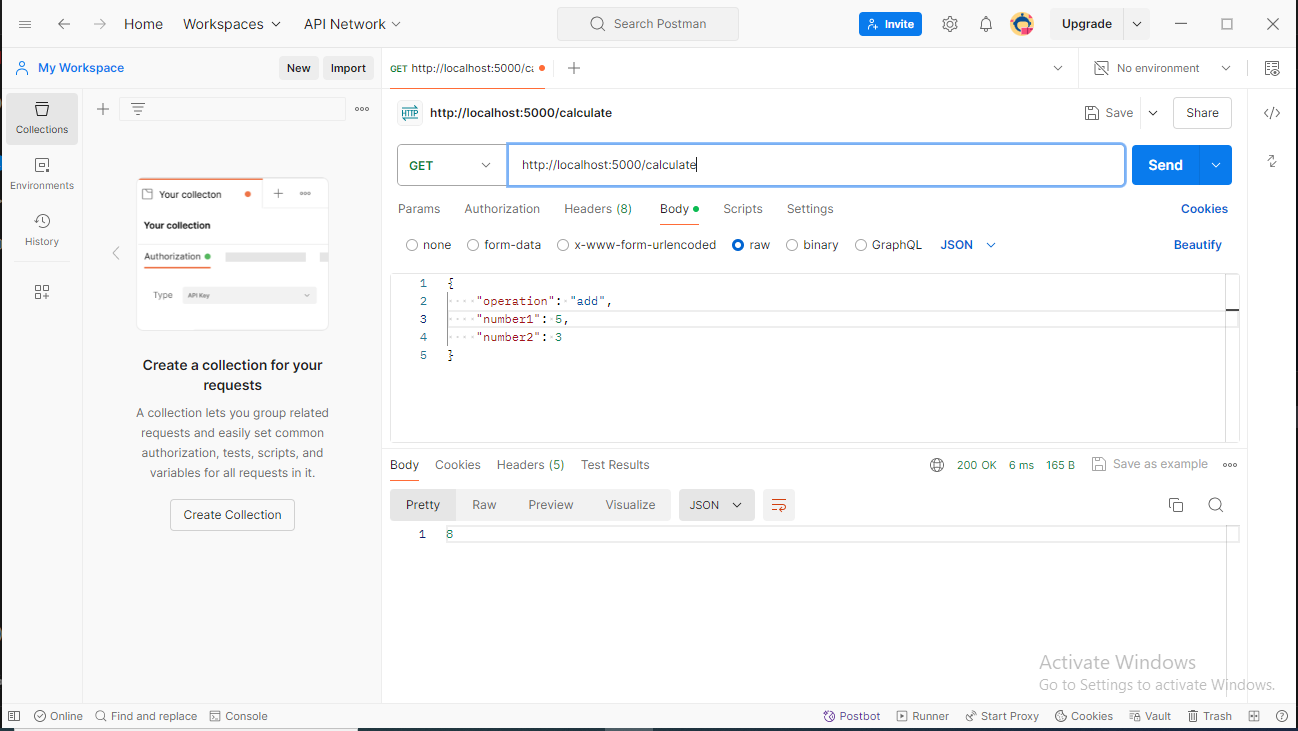Switch to the Headers (8) request tab
Viewport: 1298px width, 731px height.
[x=598, y=209]
